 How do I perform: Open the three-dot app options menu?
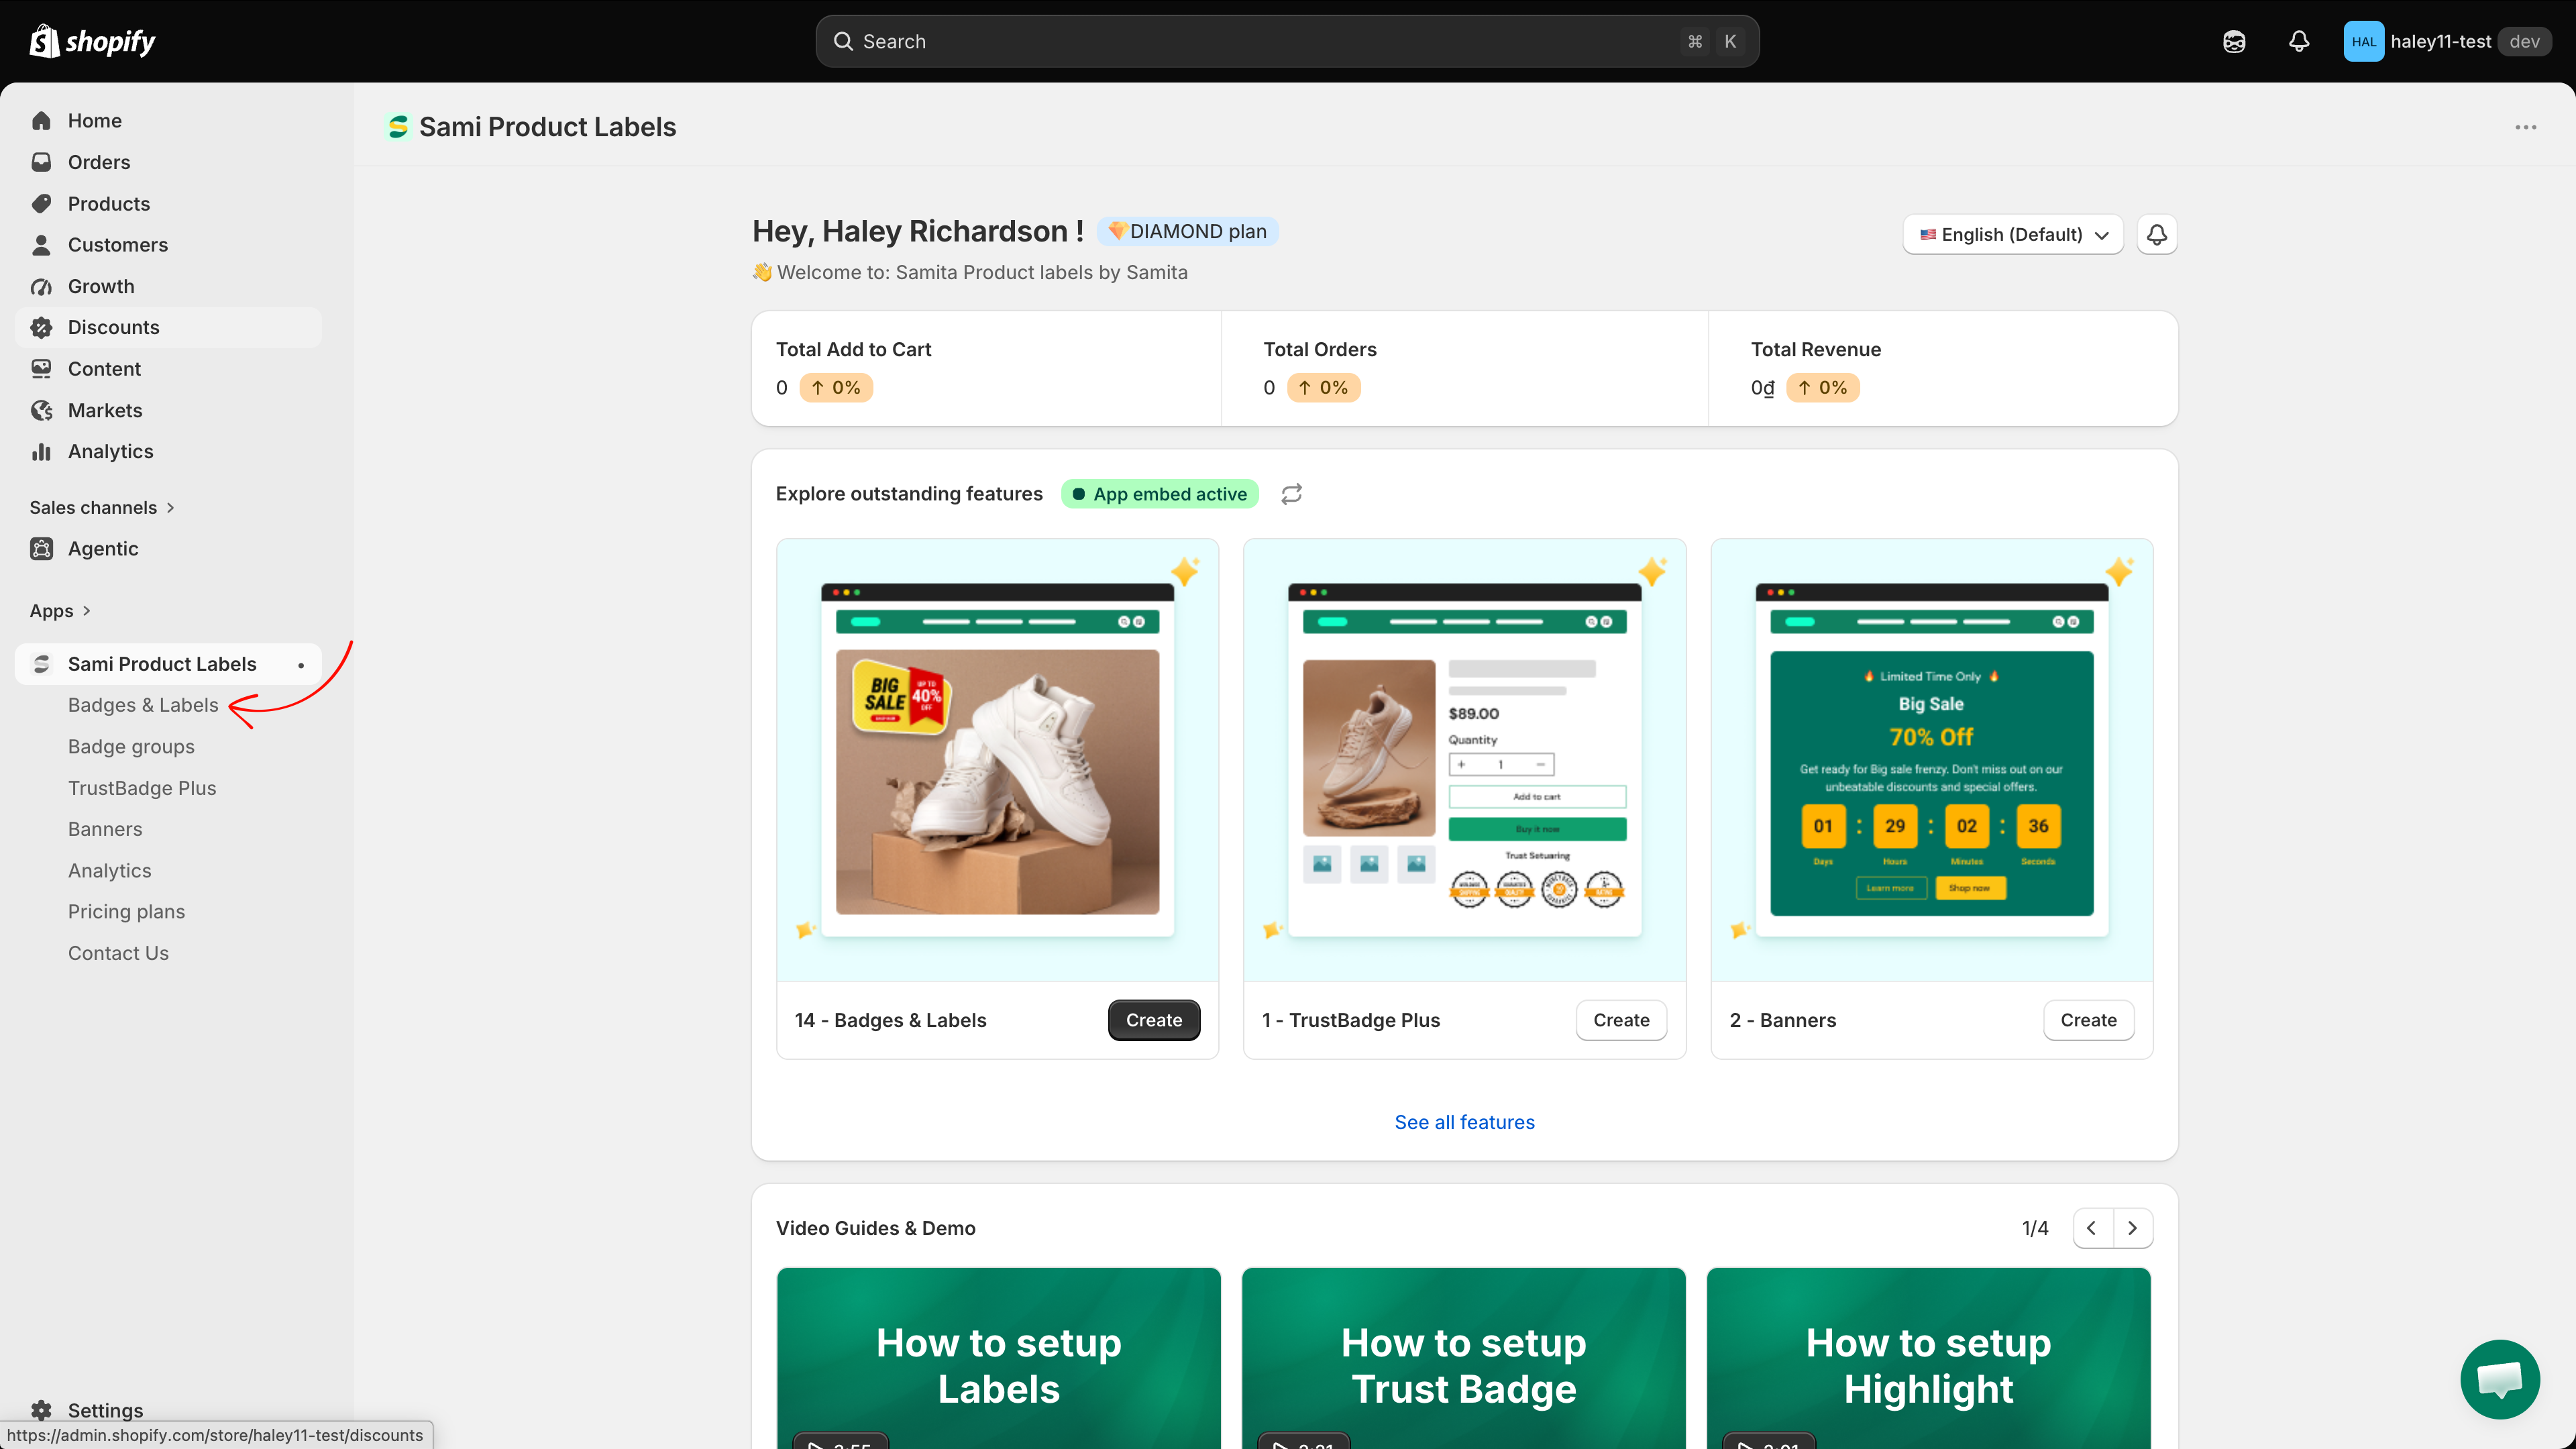(x=2526, y=127)
